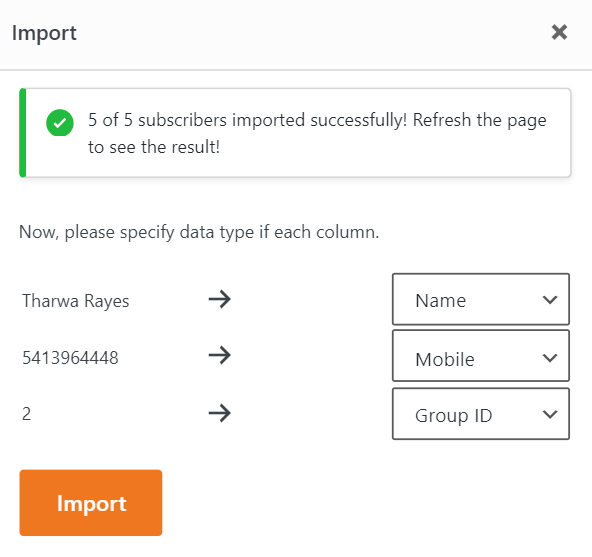Click the specify data type instruction text

coord(199,232)
